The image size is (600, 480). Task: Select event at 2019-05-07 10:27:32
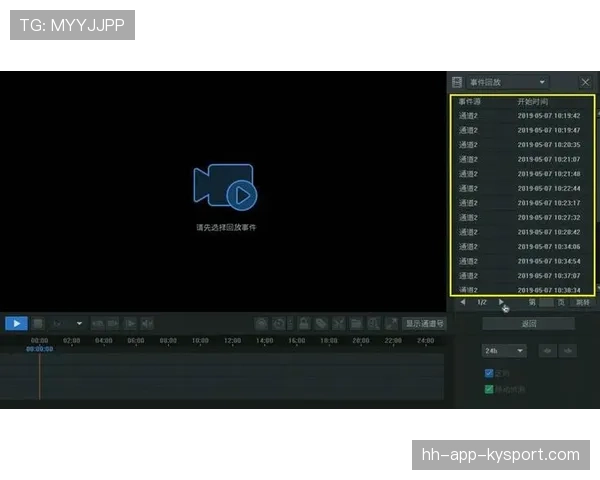523,217
